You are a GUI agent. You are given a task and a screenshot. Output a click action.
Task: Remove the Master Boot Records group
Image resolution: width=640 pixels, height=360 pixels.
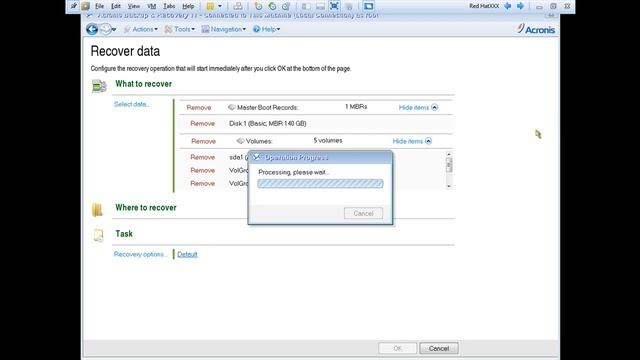coord(199,108)
